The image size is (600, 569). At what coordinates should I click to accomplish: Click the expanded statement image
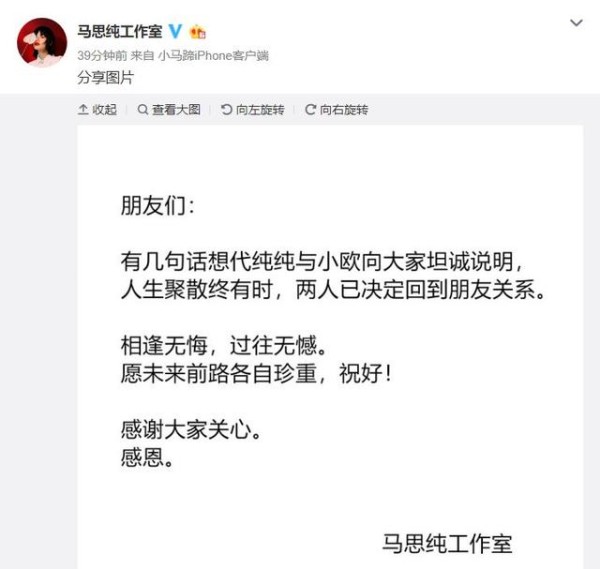coord(330,347)
